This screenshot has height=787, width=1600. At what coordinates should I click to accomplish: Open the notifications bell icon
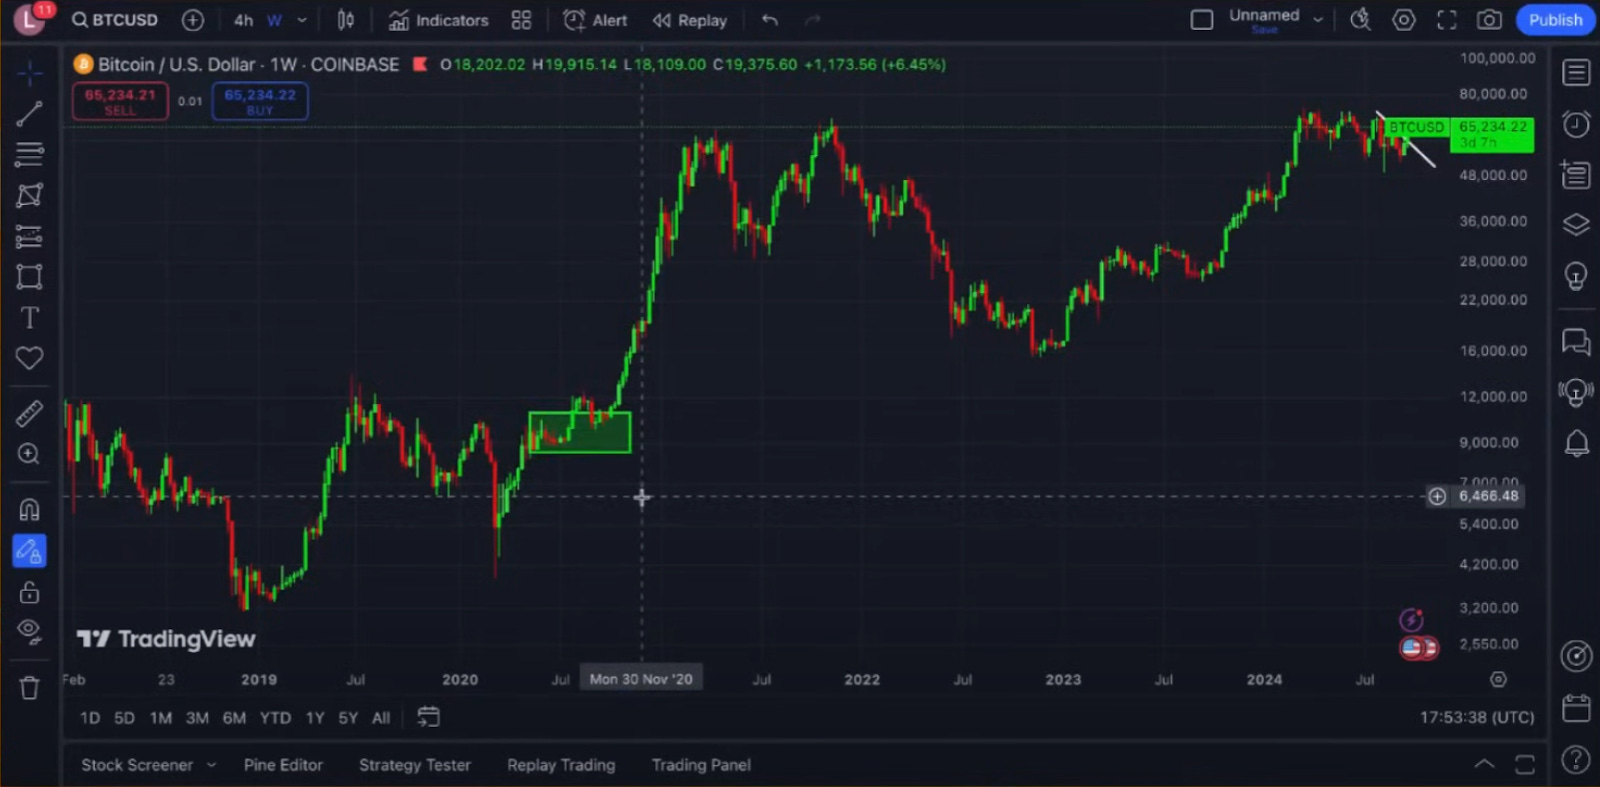pyautogui.click(x=1576, y=443)
